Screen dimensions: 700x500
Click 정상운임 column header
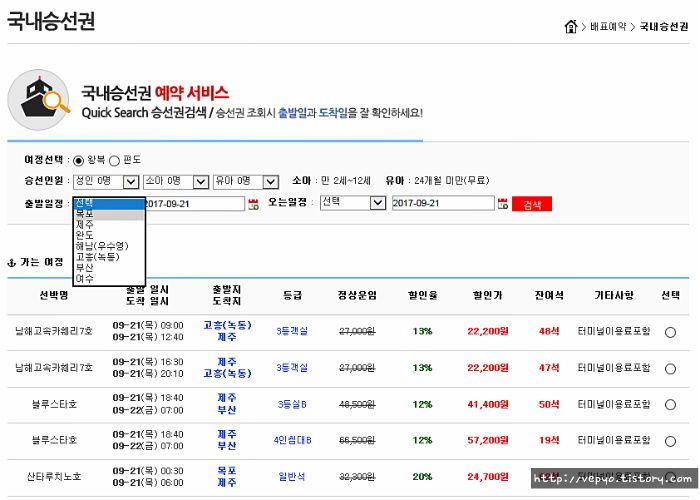click(x=357, y=296)
